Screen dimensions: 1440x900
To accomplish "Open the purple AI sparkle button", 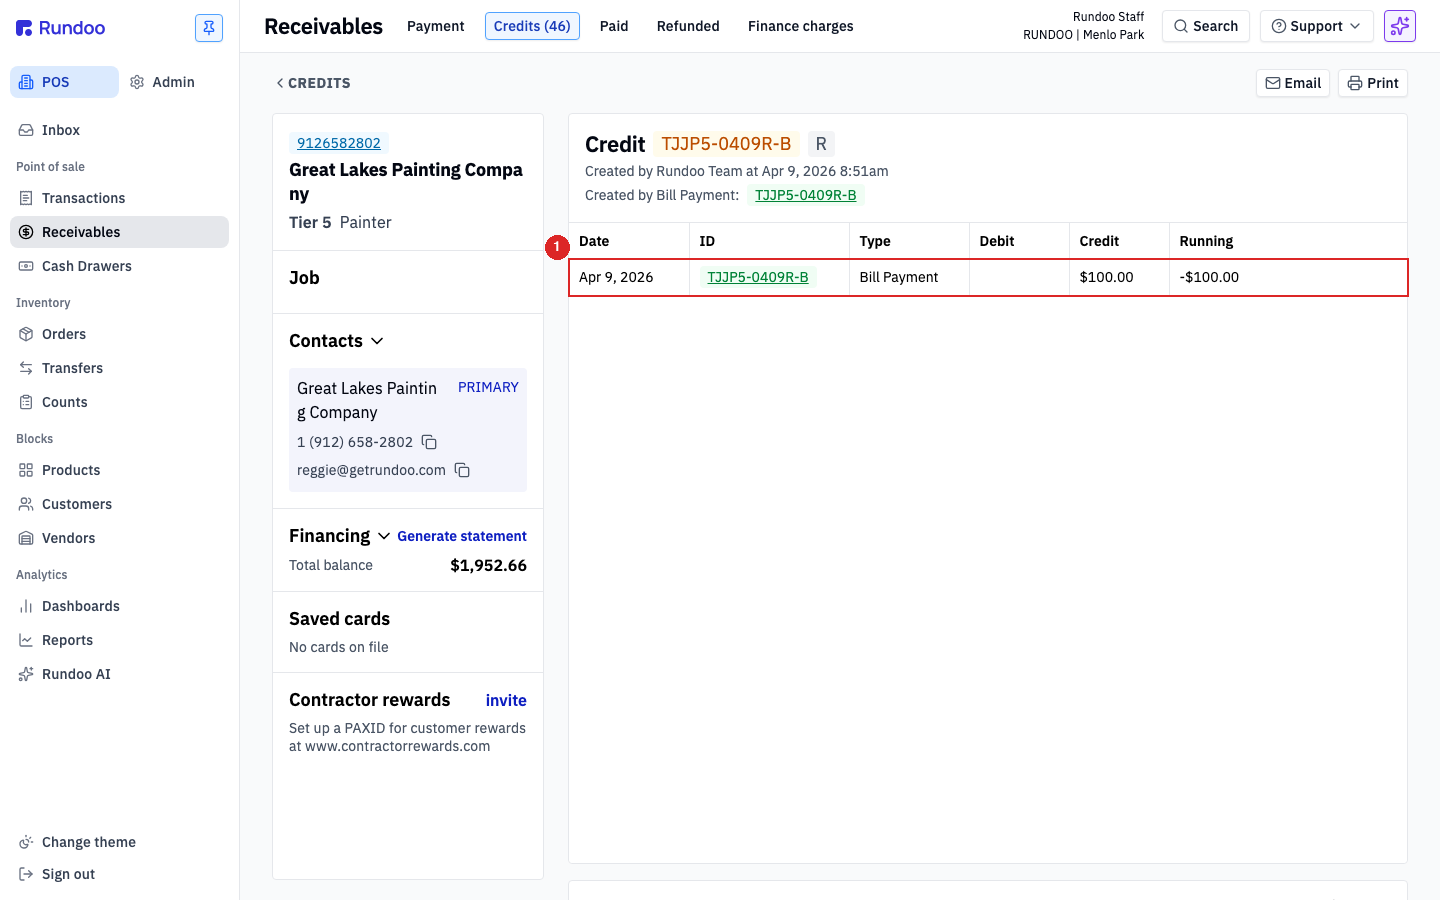I will [x=1400, y=26].
